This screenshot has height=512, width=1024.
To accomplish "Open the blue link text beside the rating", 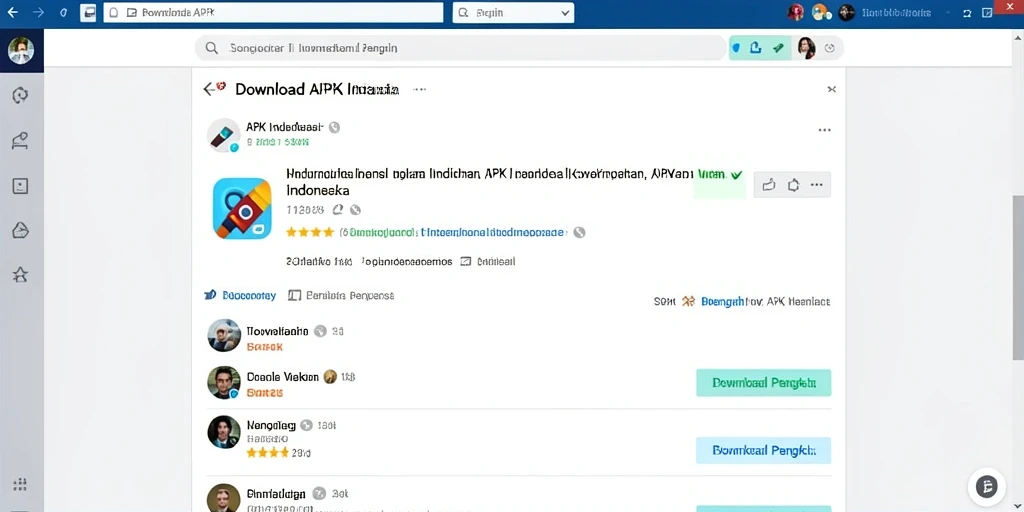I will click(x=493, y=232).
